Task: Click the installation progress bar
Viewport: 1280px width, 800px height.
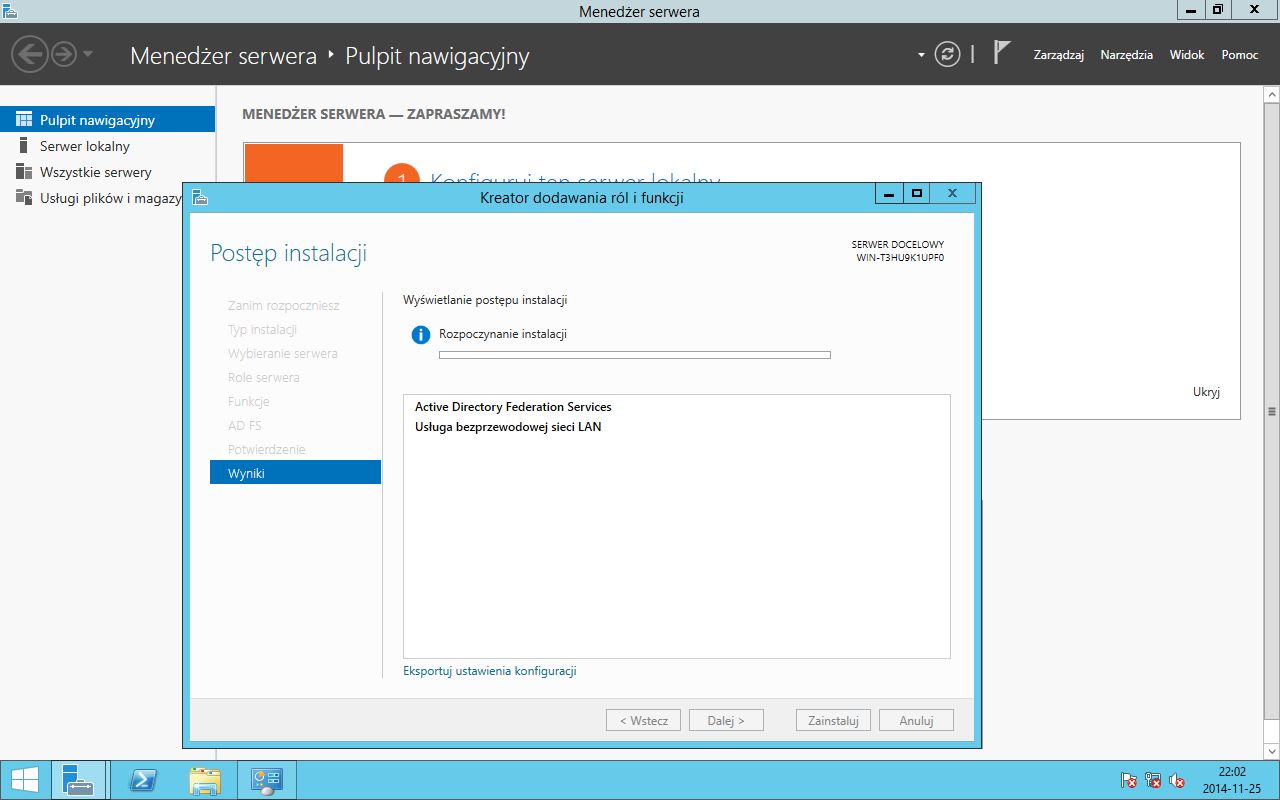Action: coord(635,354)
